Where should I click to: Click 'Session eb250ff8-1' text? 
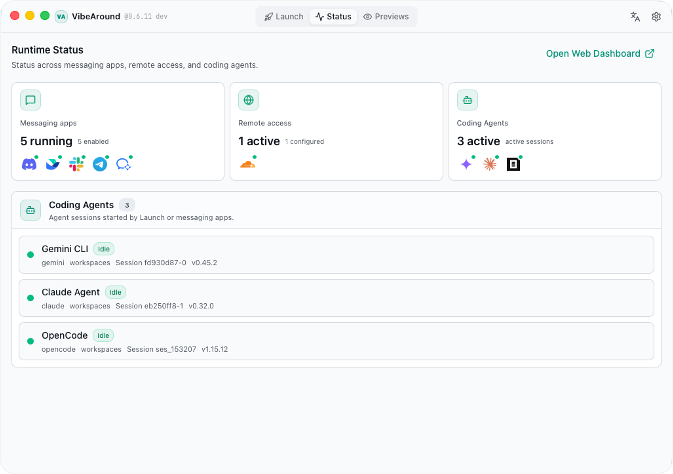coord(149,306)
